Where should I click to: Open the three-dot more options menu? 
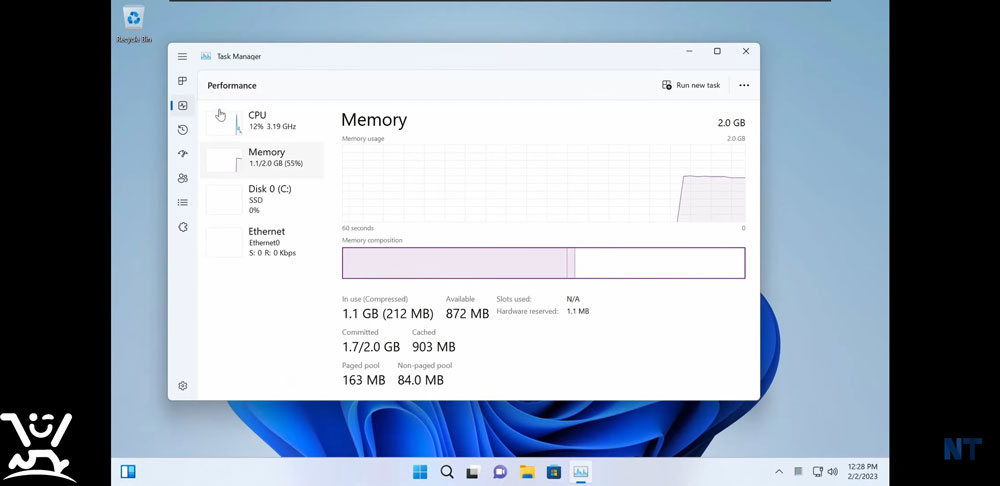coord(744,85)
